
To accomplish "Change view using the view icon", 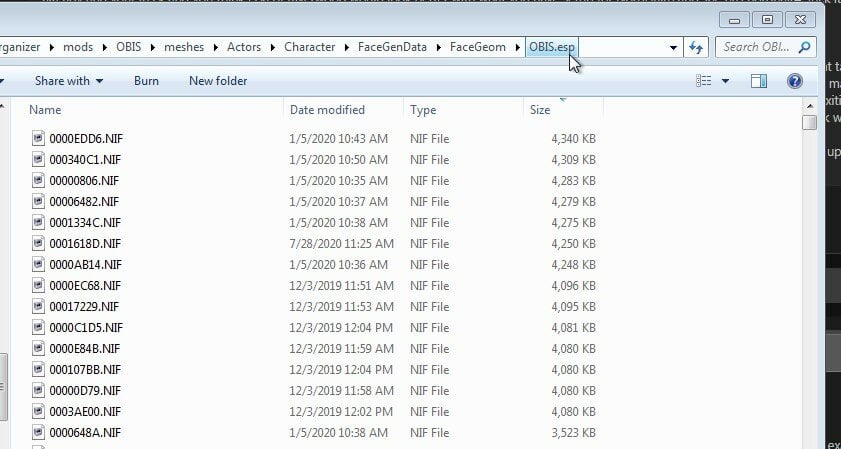I will click(704, 81).
